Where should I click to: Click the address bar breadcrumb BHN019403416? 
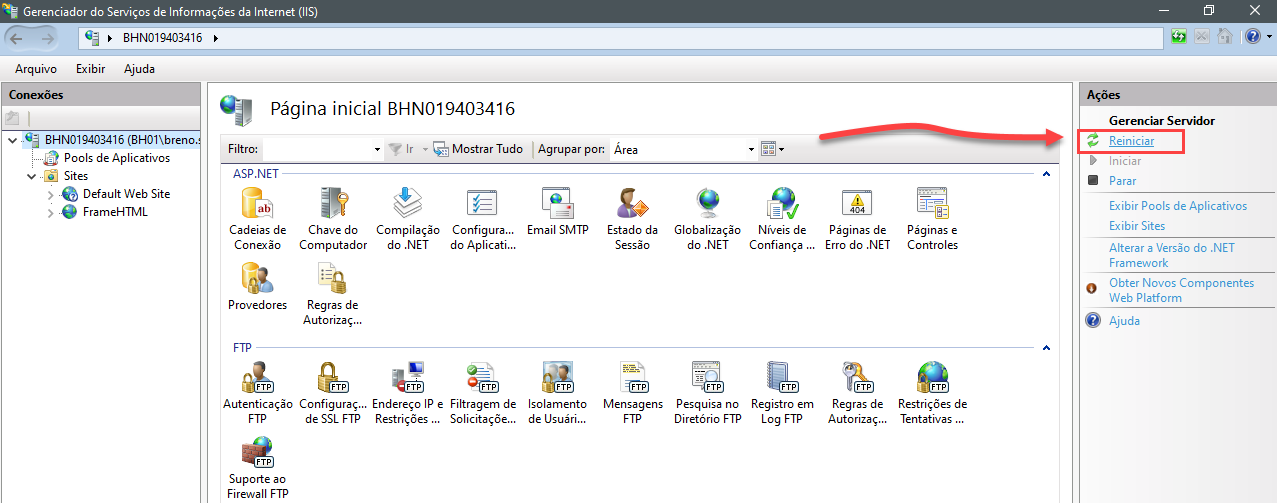[162, 38]
